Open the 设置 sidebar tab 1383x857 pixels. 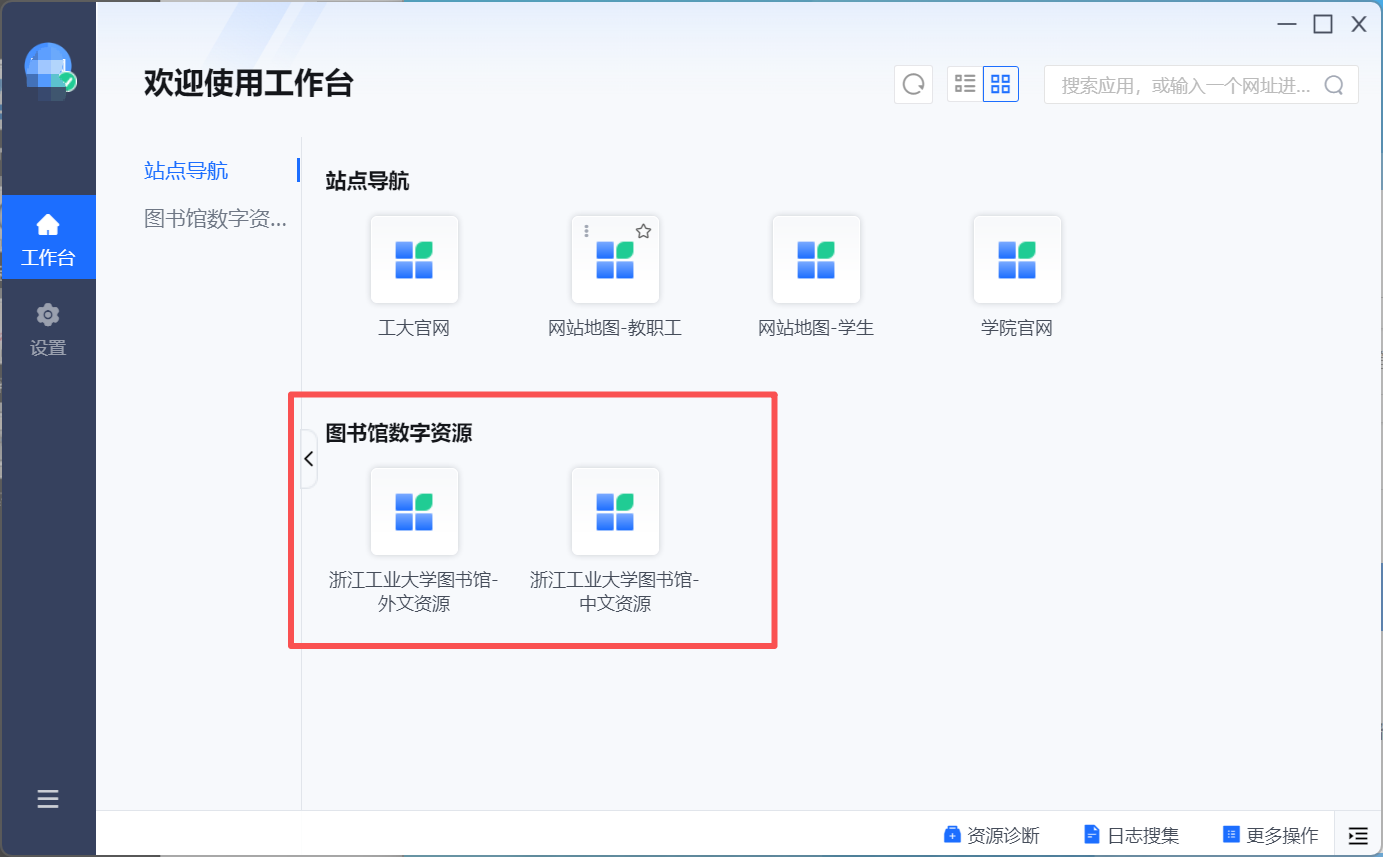pos(48,329)
